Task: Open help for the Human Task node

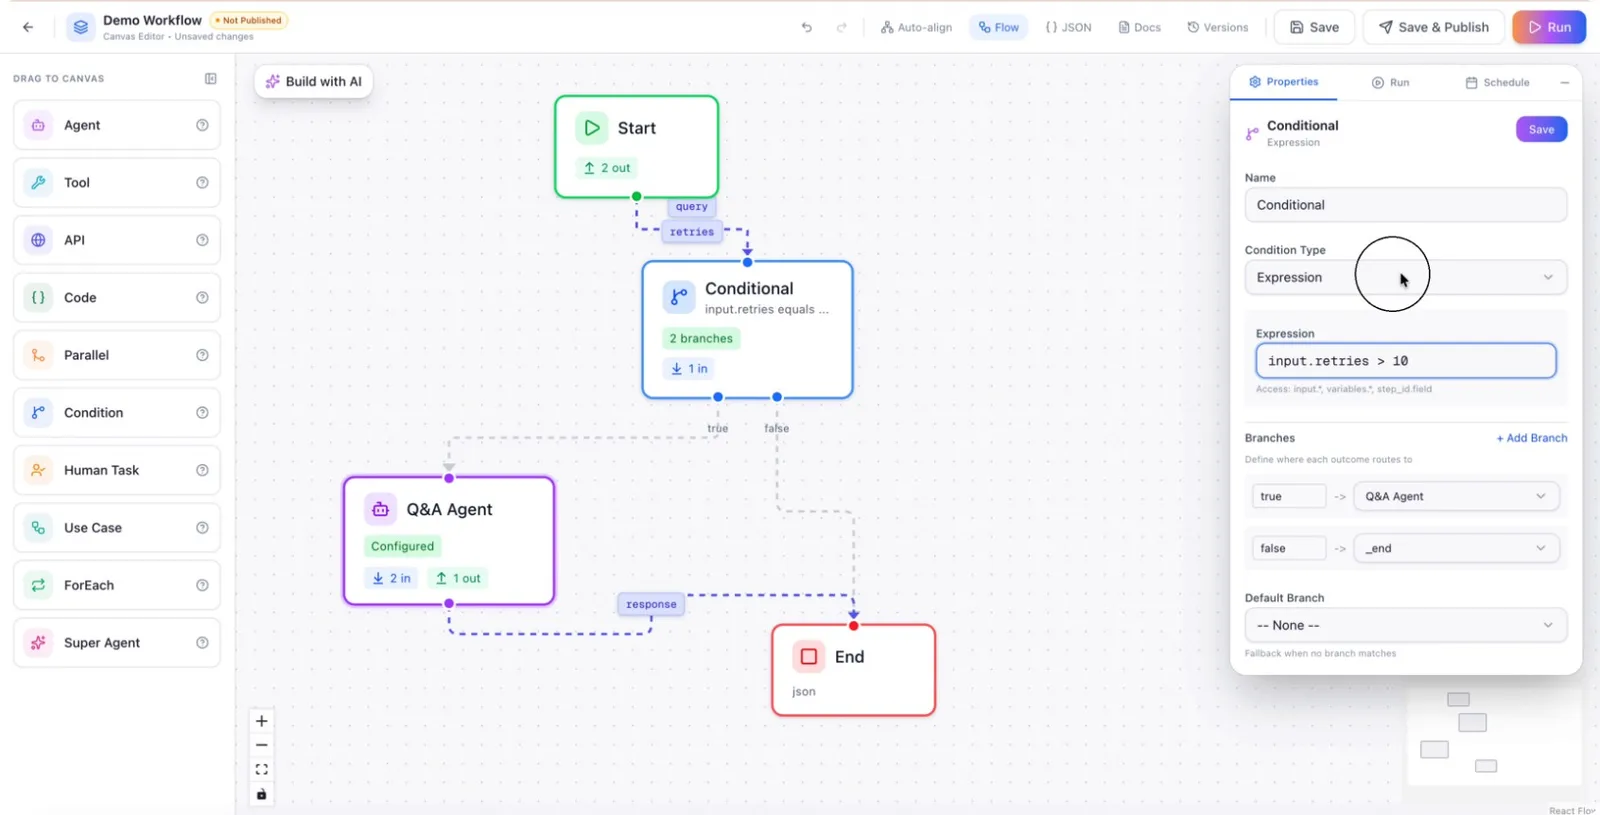Action: 202,470
